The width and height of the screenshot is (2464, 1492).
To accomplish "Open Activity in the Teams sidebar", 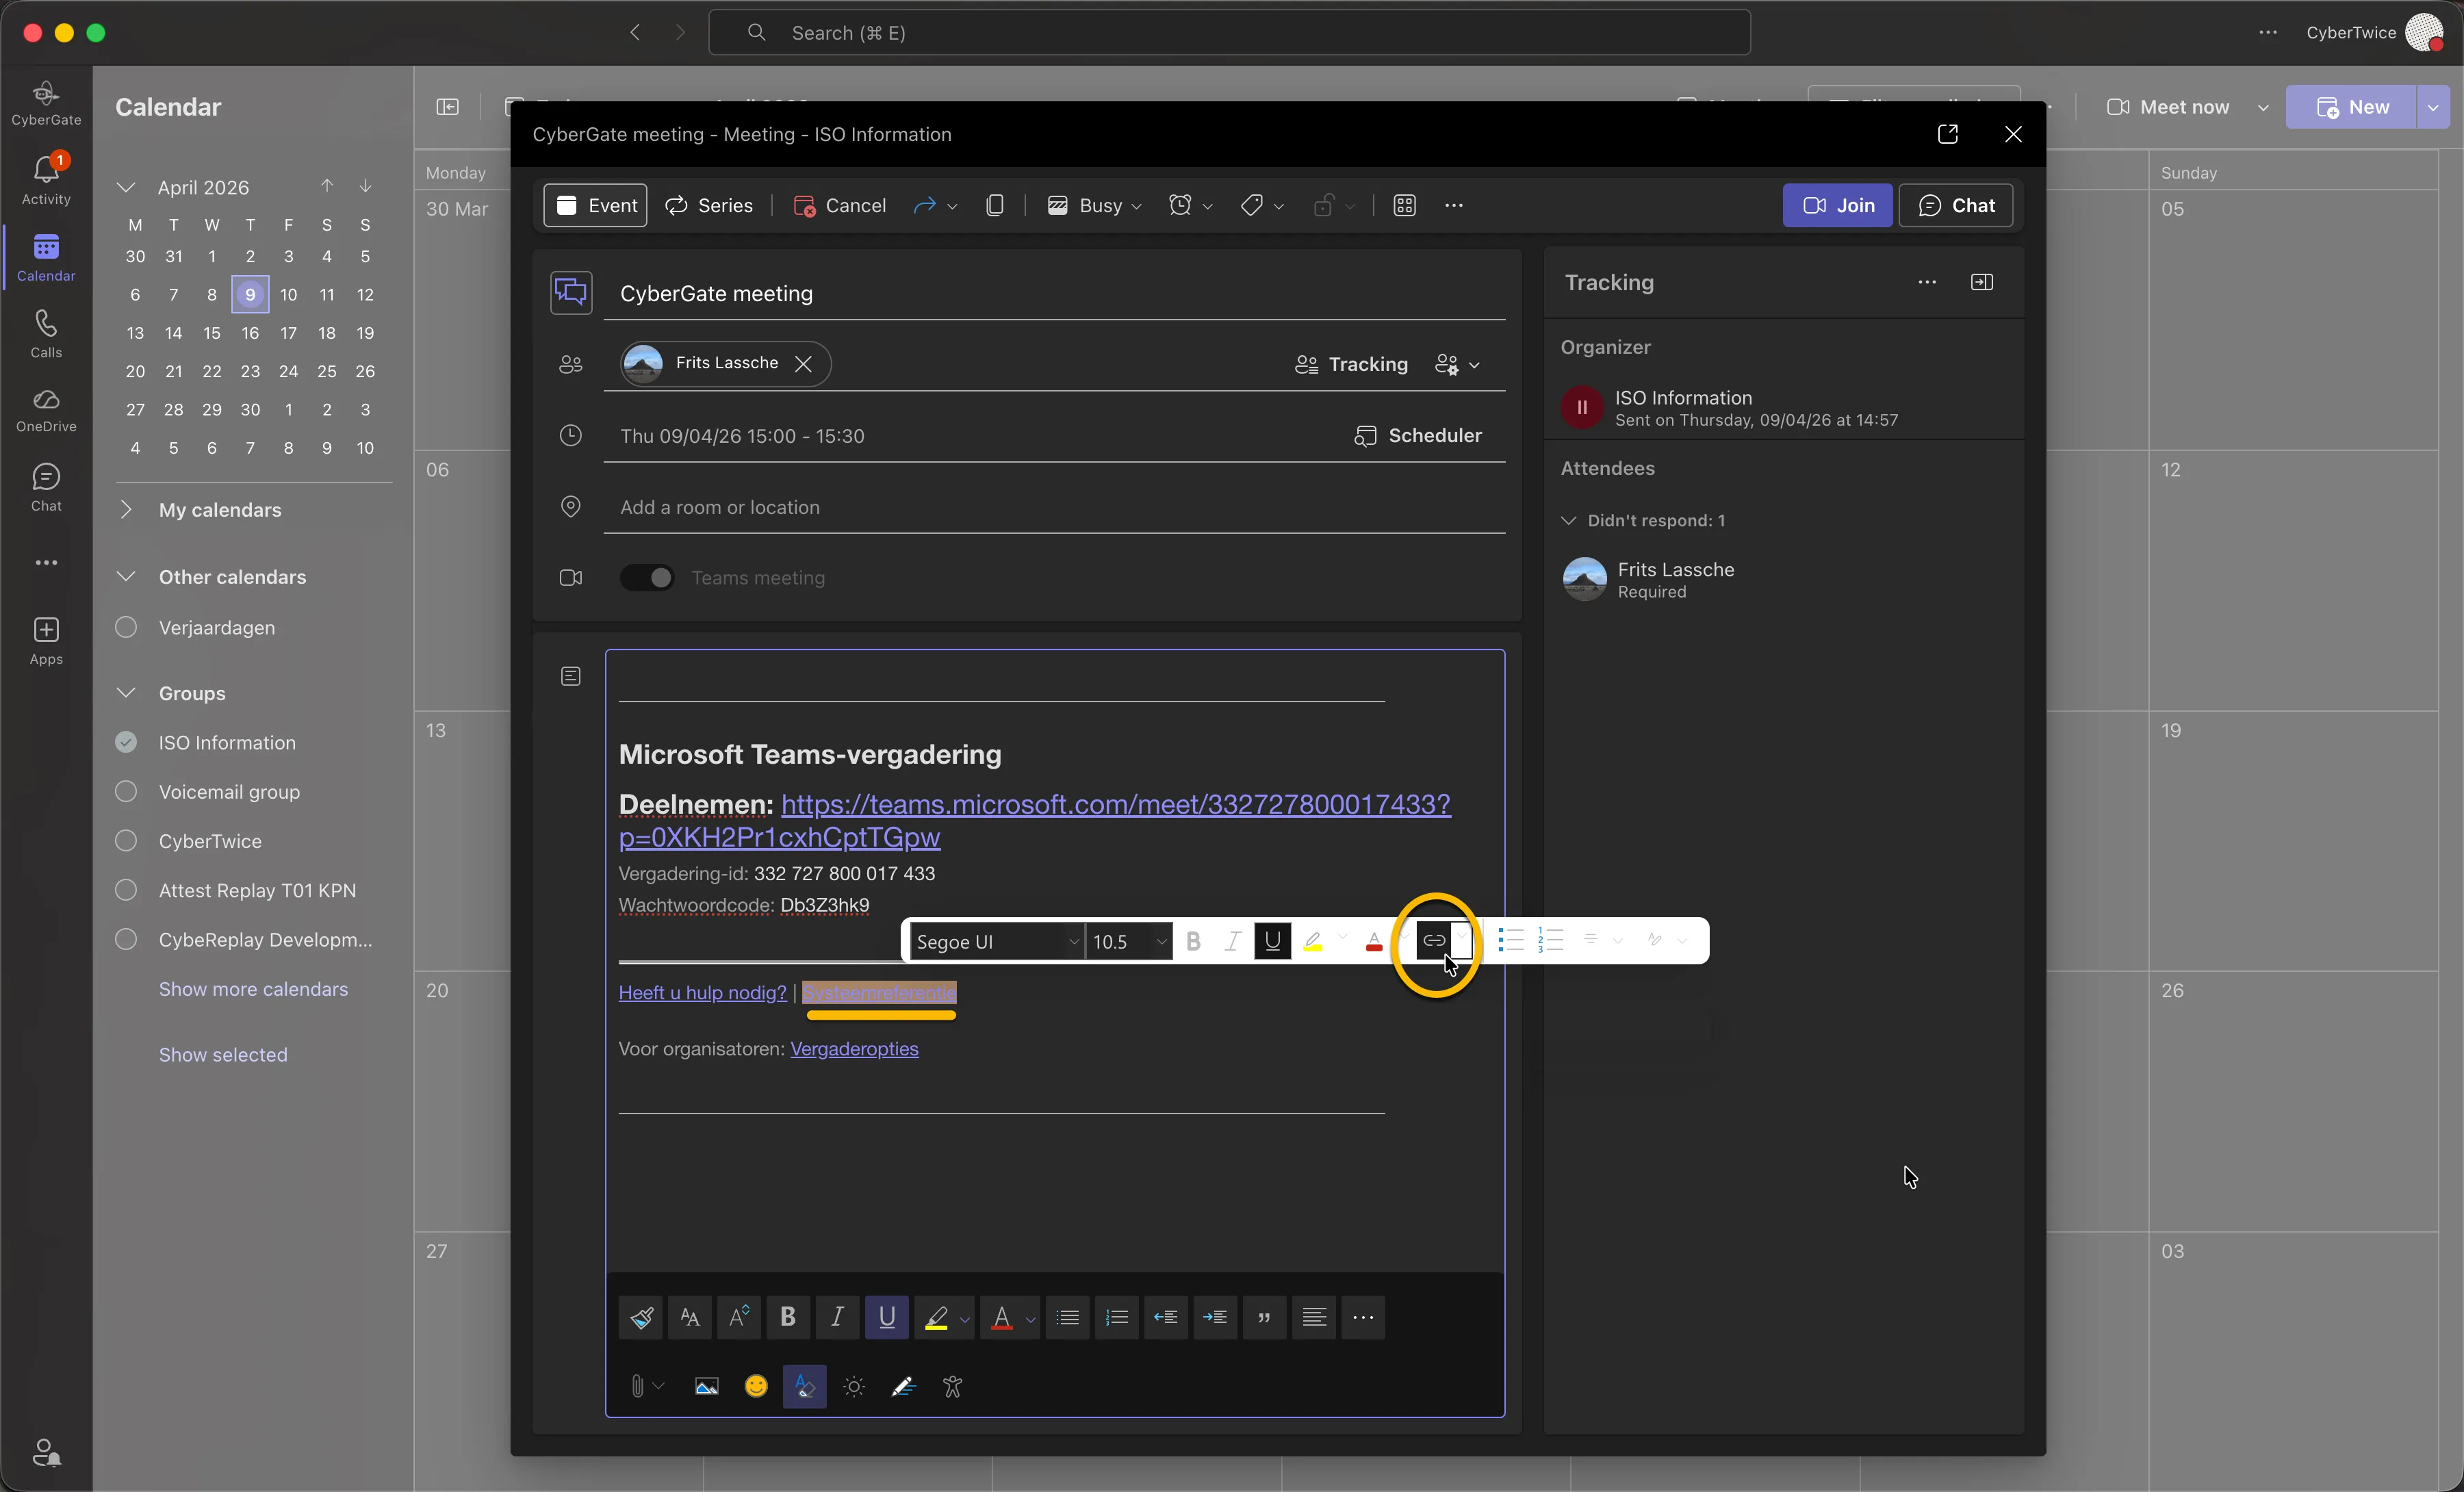I will (46, 180).
